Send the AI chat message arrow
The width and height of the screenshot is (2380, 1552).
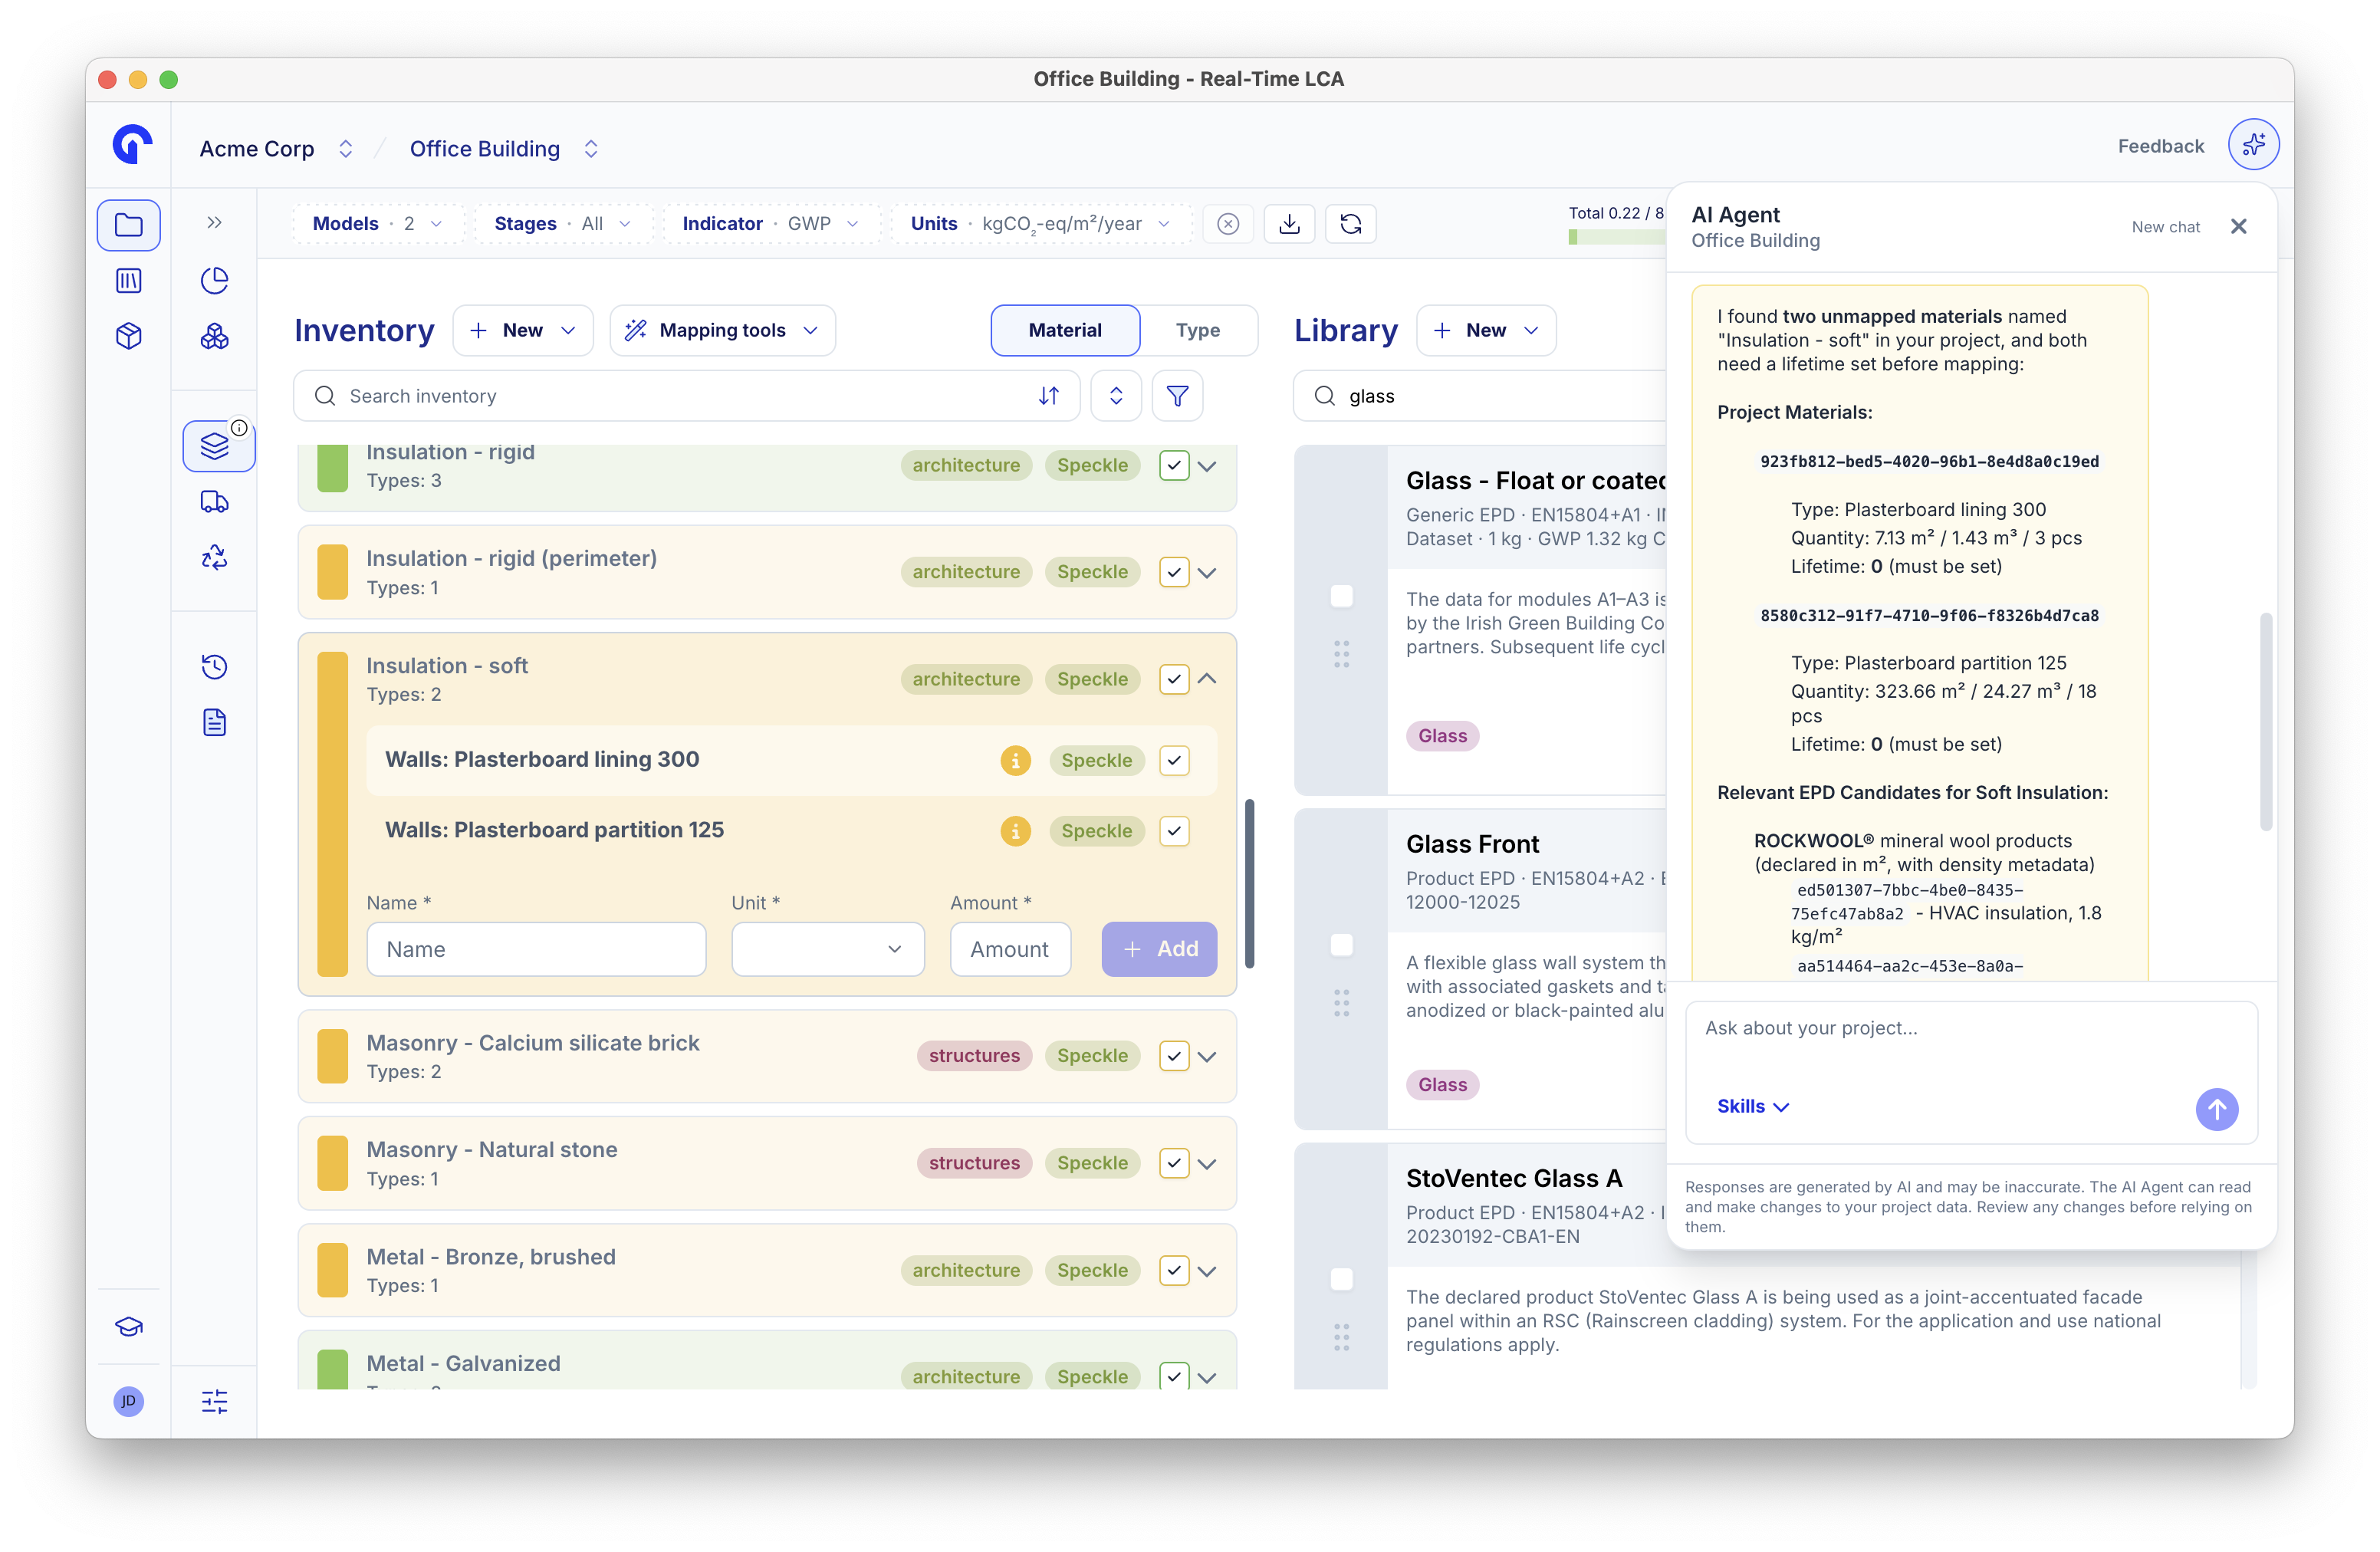[x=2216, y=1109]
